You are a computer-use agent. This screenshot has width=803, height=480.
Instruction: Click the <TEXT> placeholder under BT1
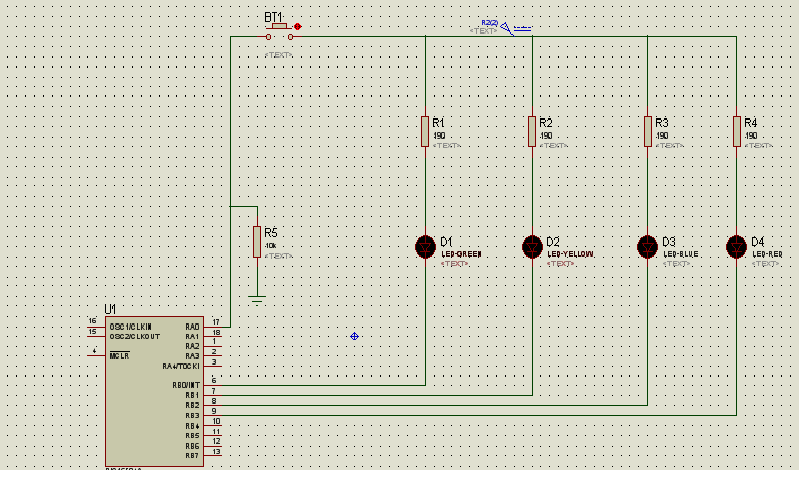[279, 55]
